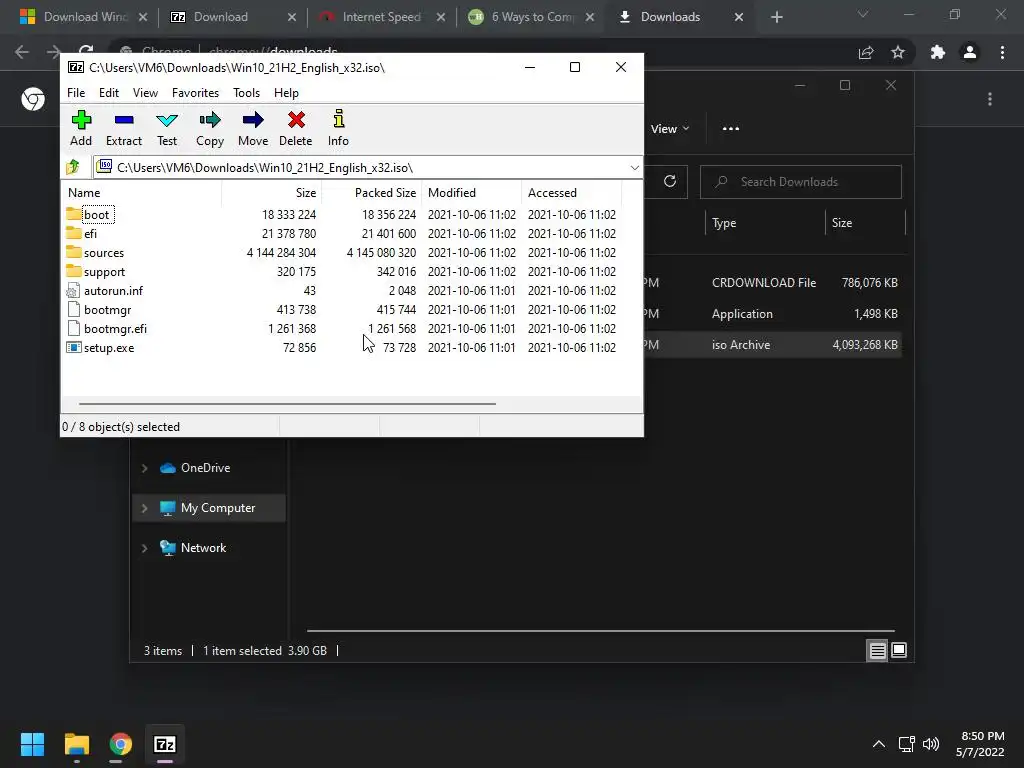Screen dimensions: 1024x768
Task: Click the volume tray icon
Action: pos(931,744)
